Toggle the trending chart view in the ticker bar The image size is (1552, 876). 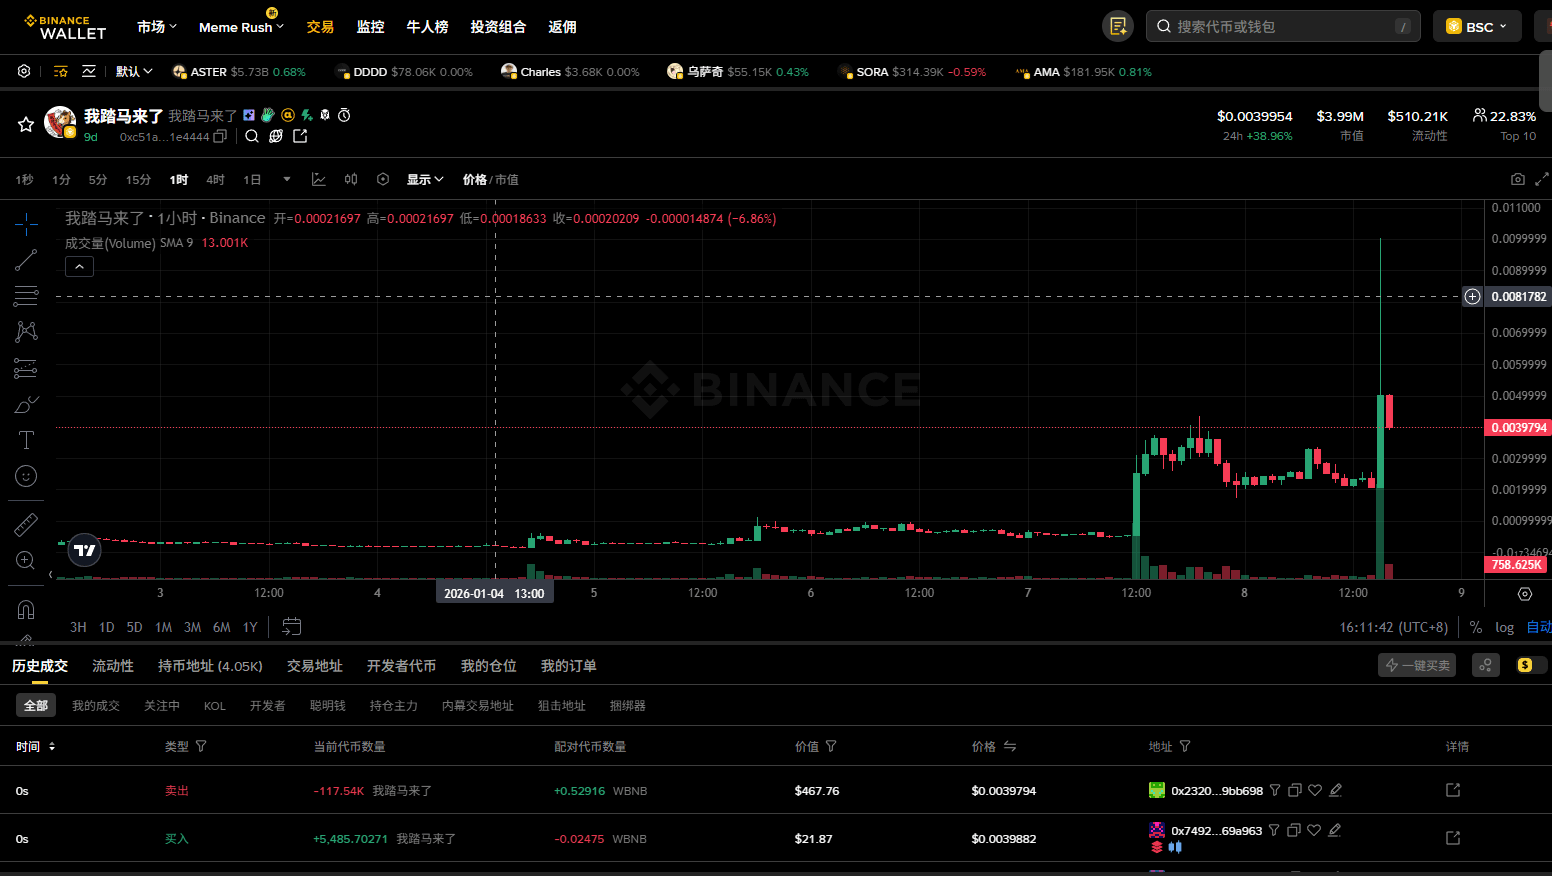(x=89, y=71)
